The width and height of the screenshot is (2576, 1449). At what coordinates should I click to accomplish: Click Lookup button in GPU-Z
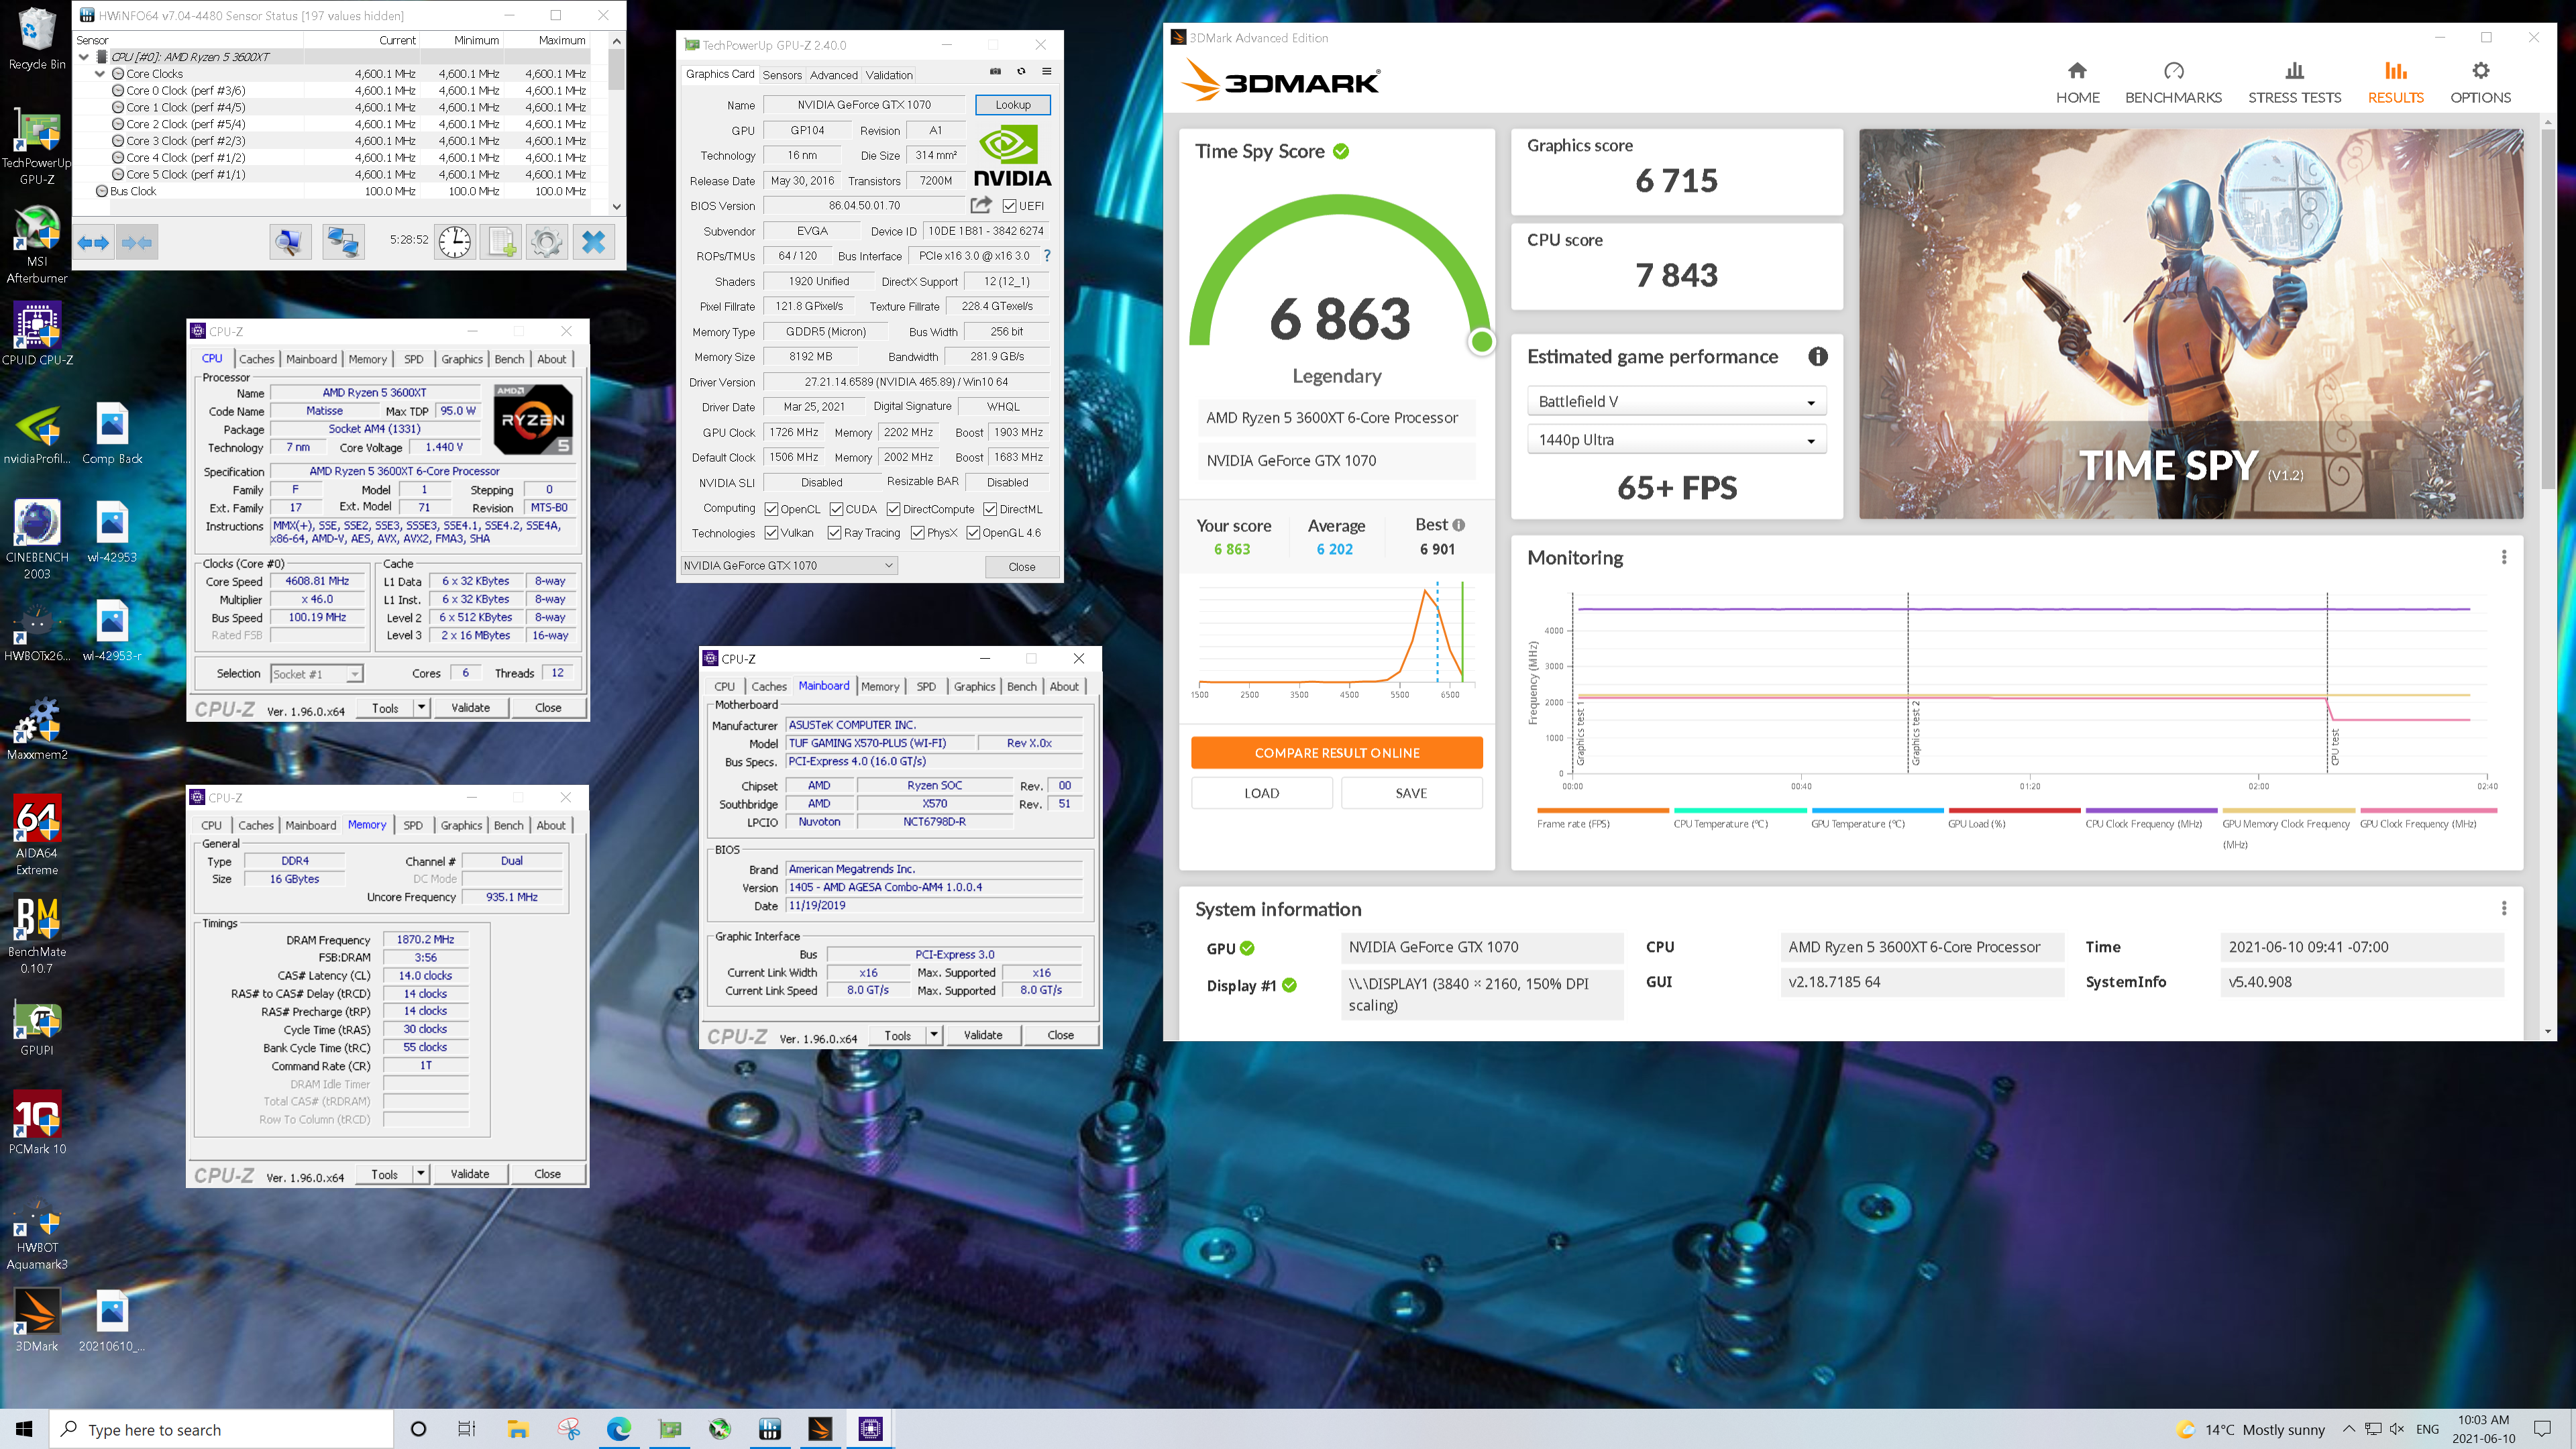tap(1012, 105)
